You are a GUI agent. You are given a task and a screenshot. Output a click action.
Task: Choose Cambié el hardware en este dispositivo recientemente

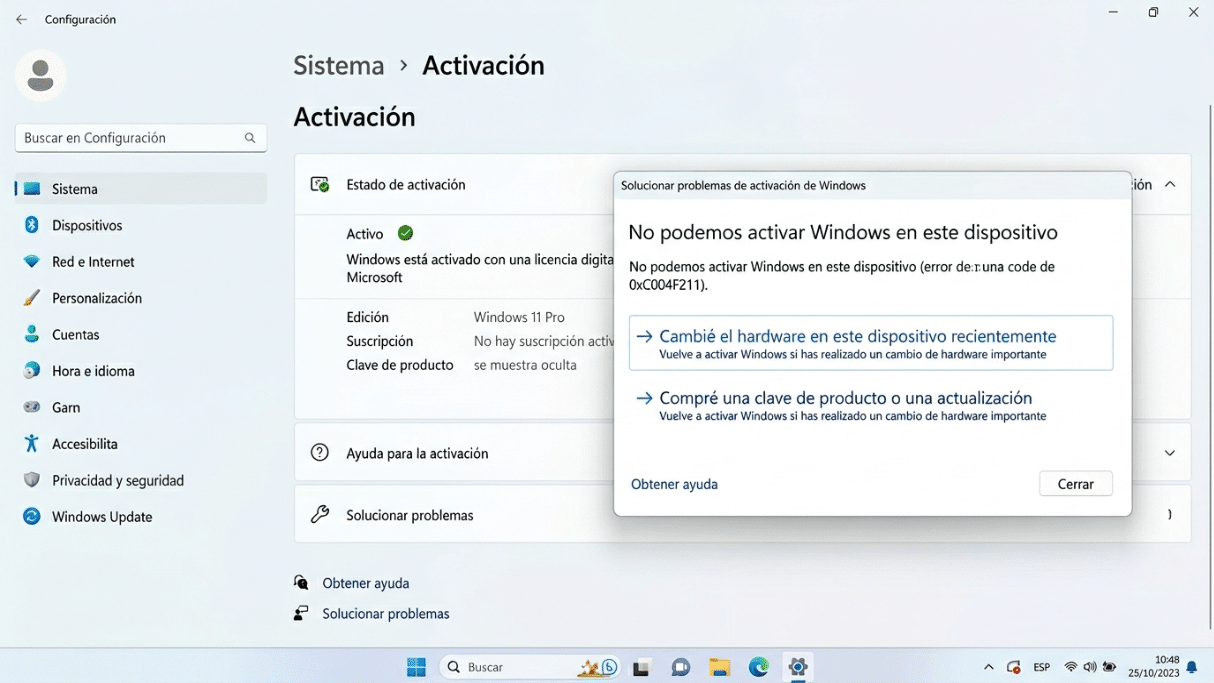pos(871,343)
